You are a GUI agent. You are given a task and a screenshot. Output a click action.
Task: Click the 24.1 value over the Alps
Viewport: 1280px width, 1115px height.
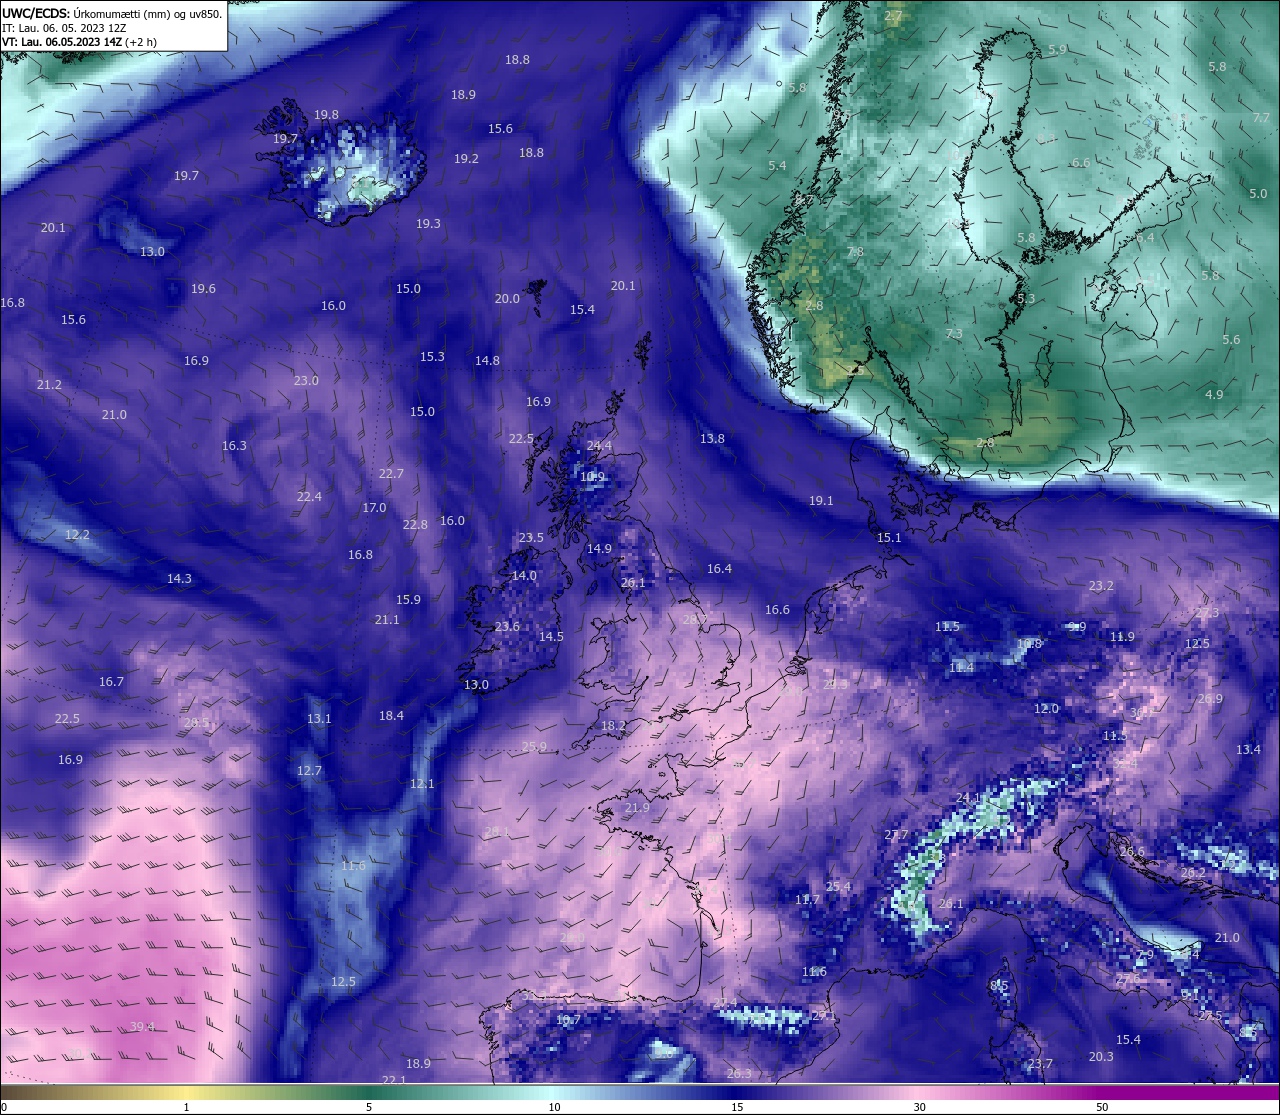968,797
